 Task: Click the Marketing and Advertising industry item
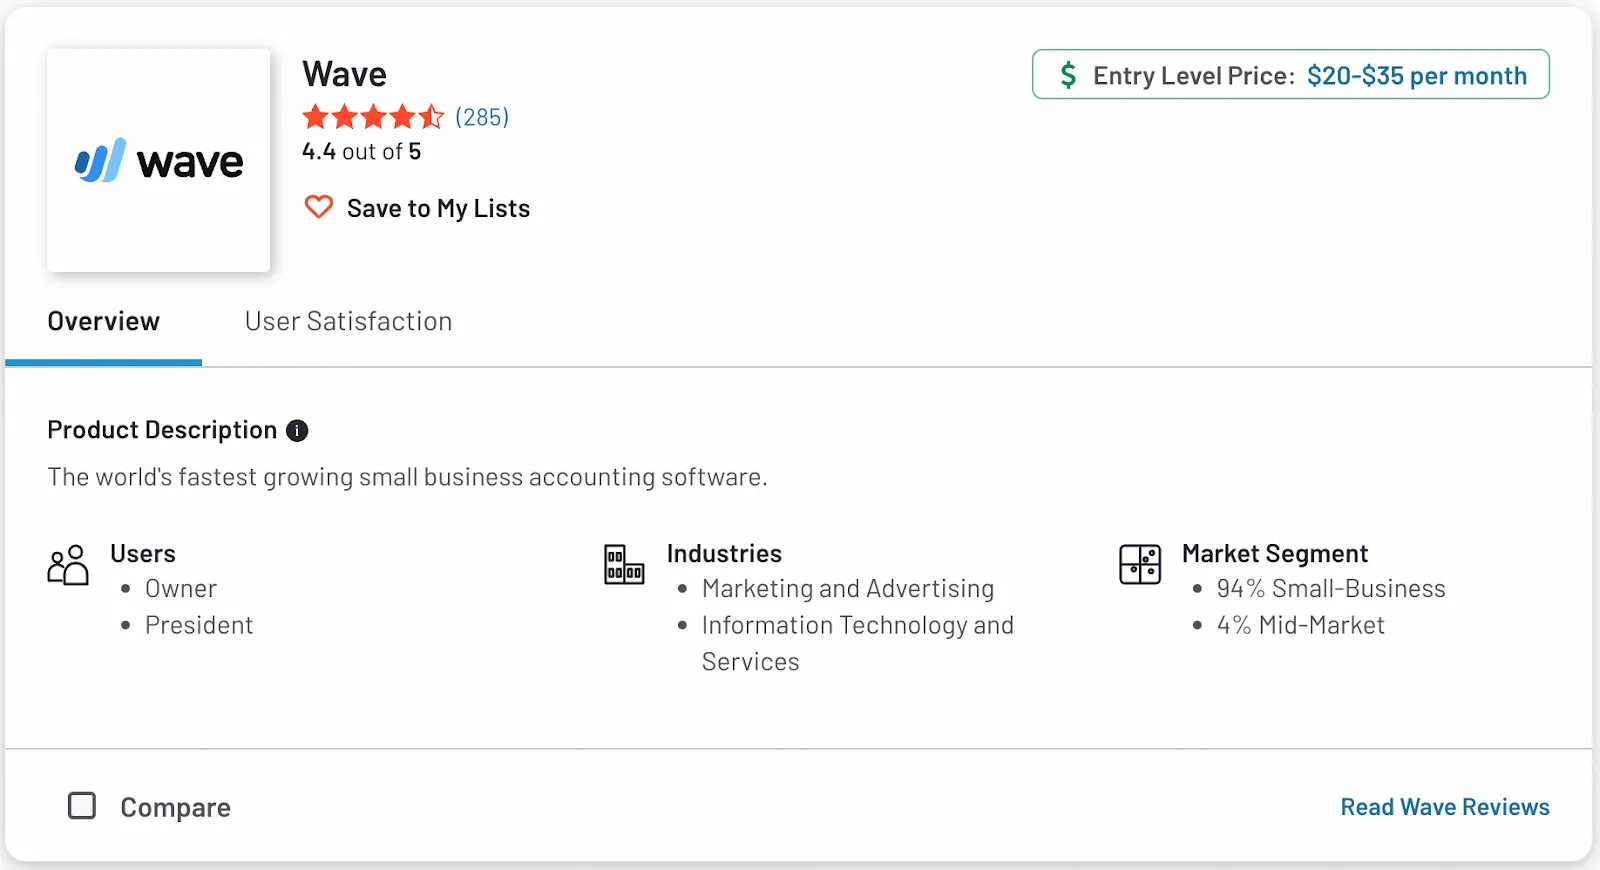[x=847, y=589]
